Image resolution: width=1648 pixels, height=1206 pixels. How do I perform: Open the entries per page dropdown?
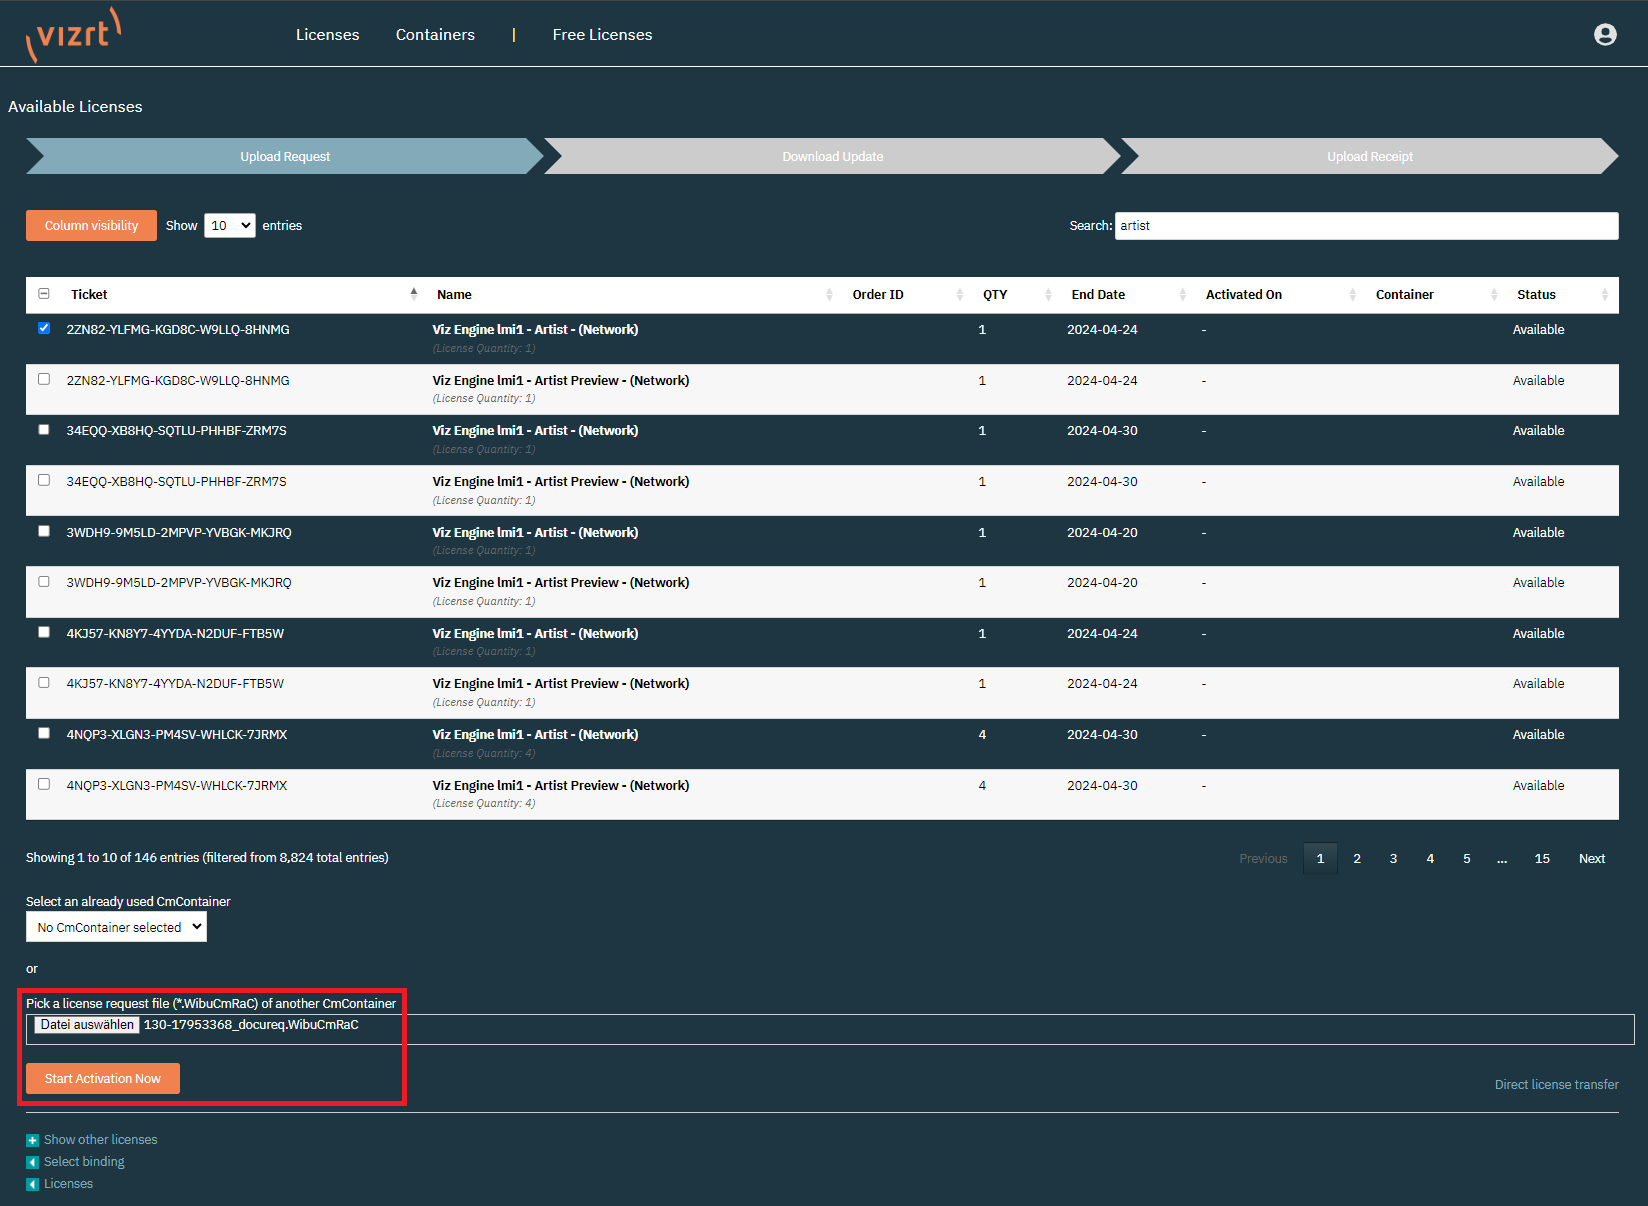[x=229, y=226]
